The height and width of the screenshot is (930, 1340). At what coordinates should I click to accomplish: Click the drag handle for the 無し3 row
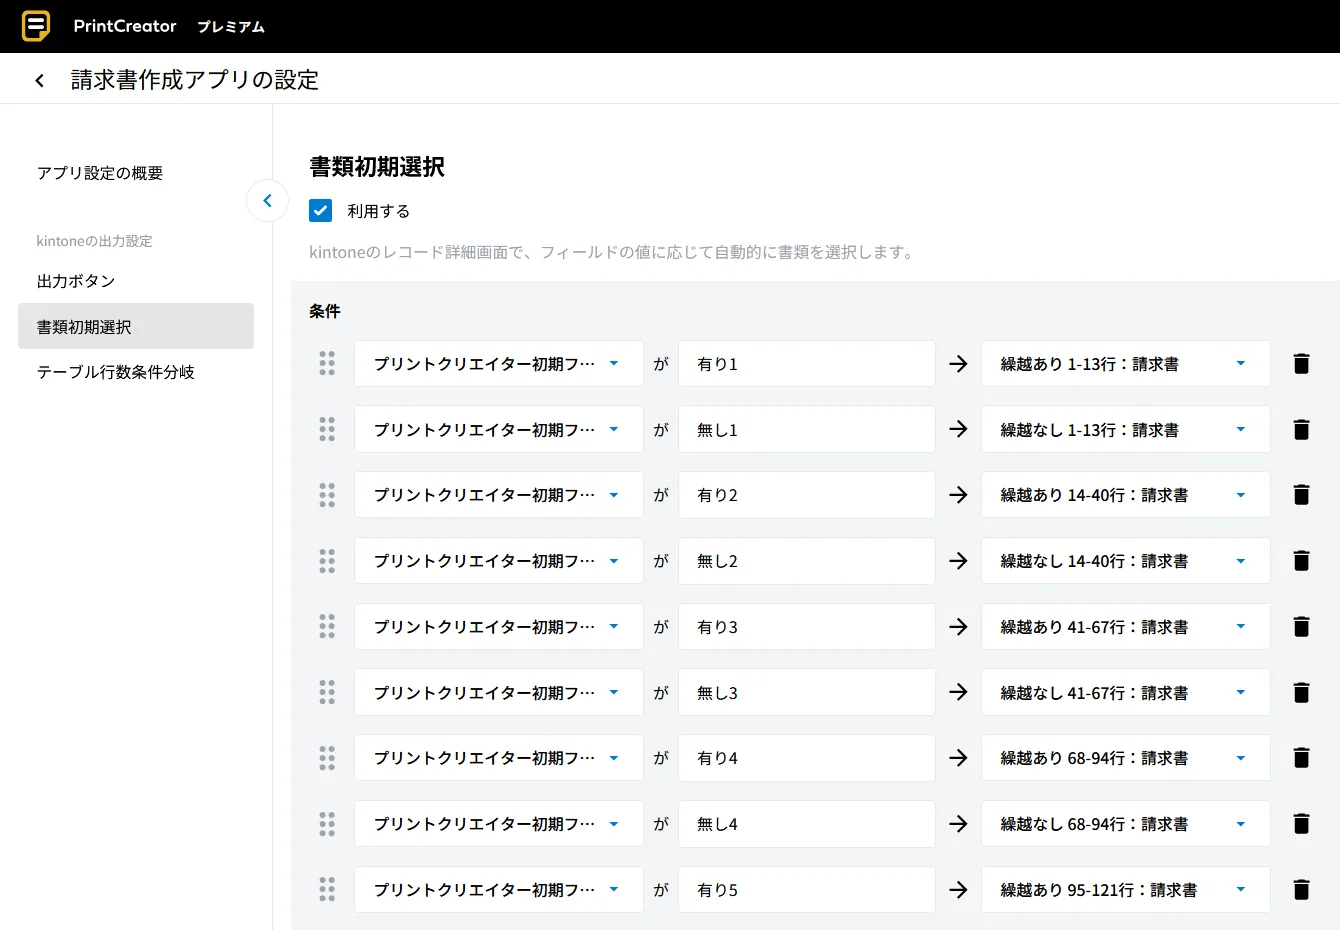click(x=327, y=693)
